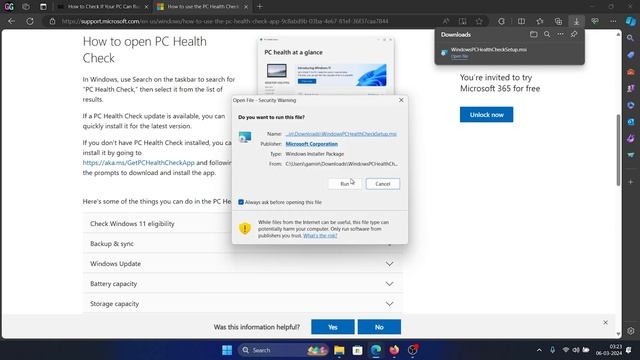Click the Read aloud icon in address bar
The height and width of the screenshot is (360, 640).
click(446, 21)
